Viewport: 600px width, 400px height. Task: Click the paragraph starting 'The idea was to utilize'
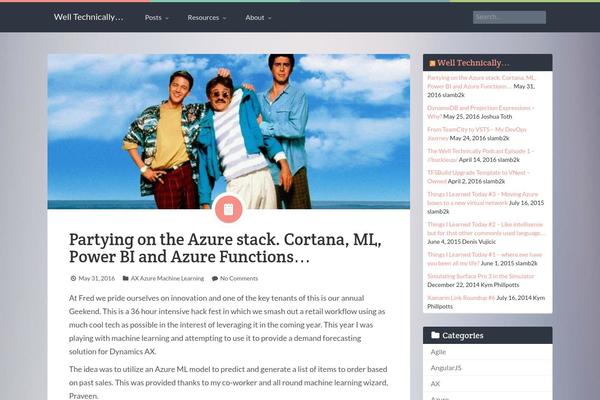[228, 382]
